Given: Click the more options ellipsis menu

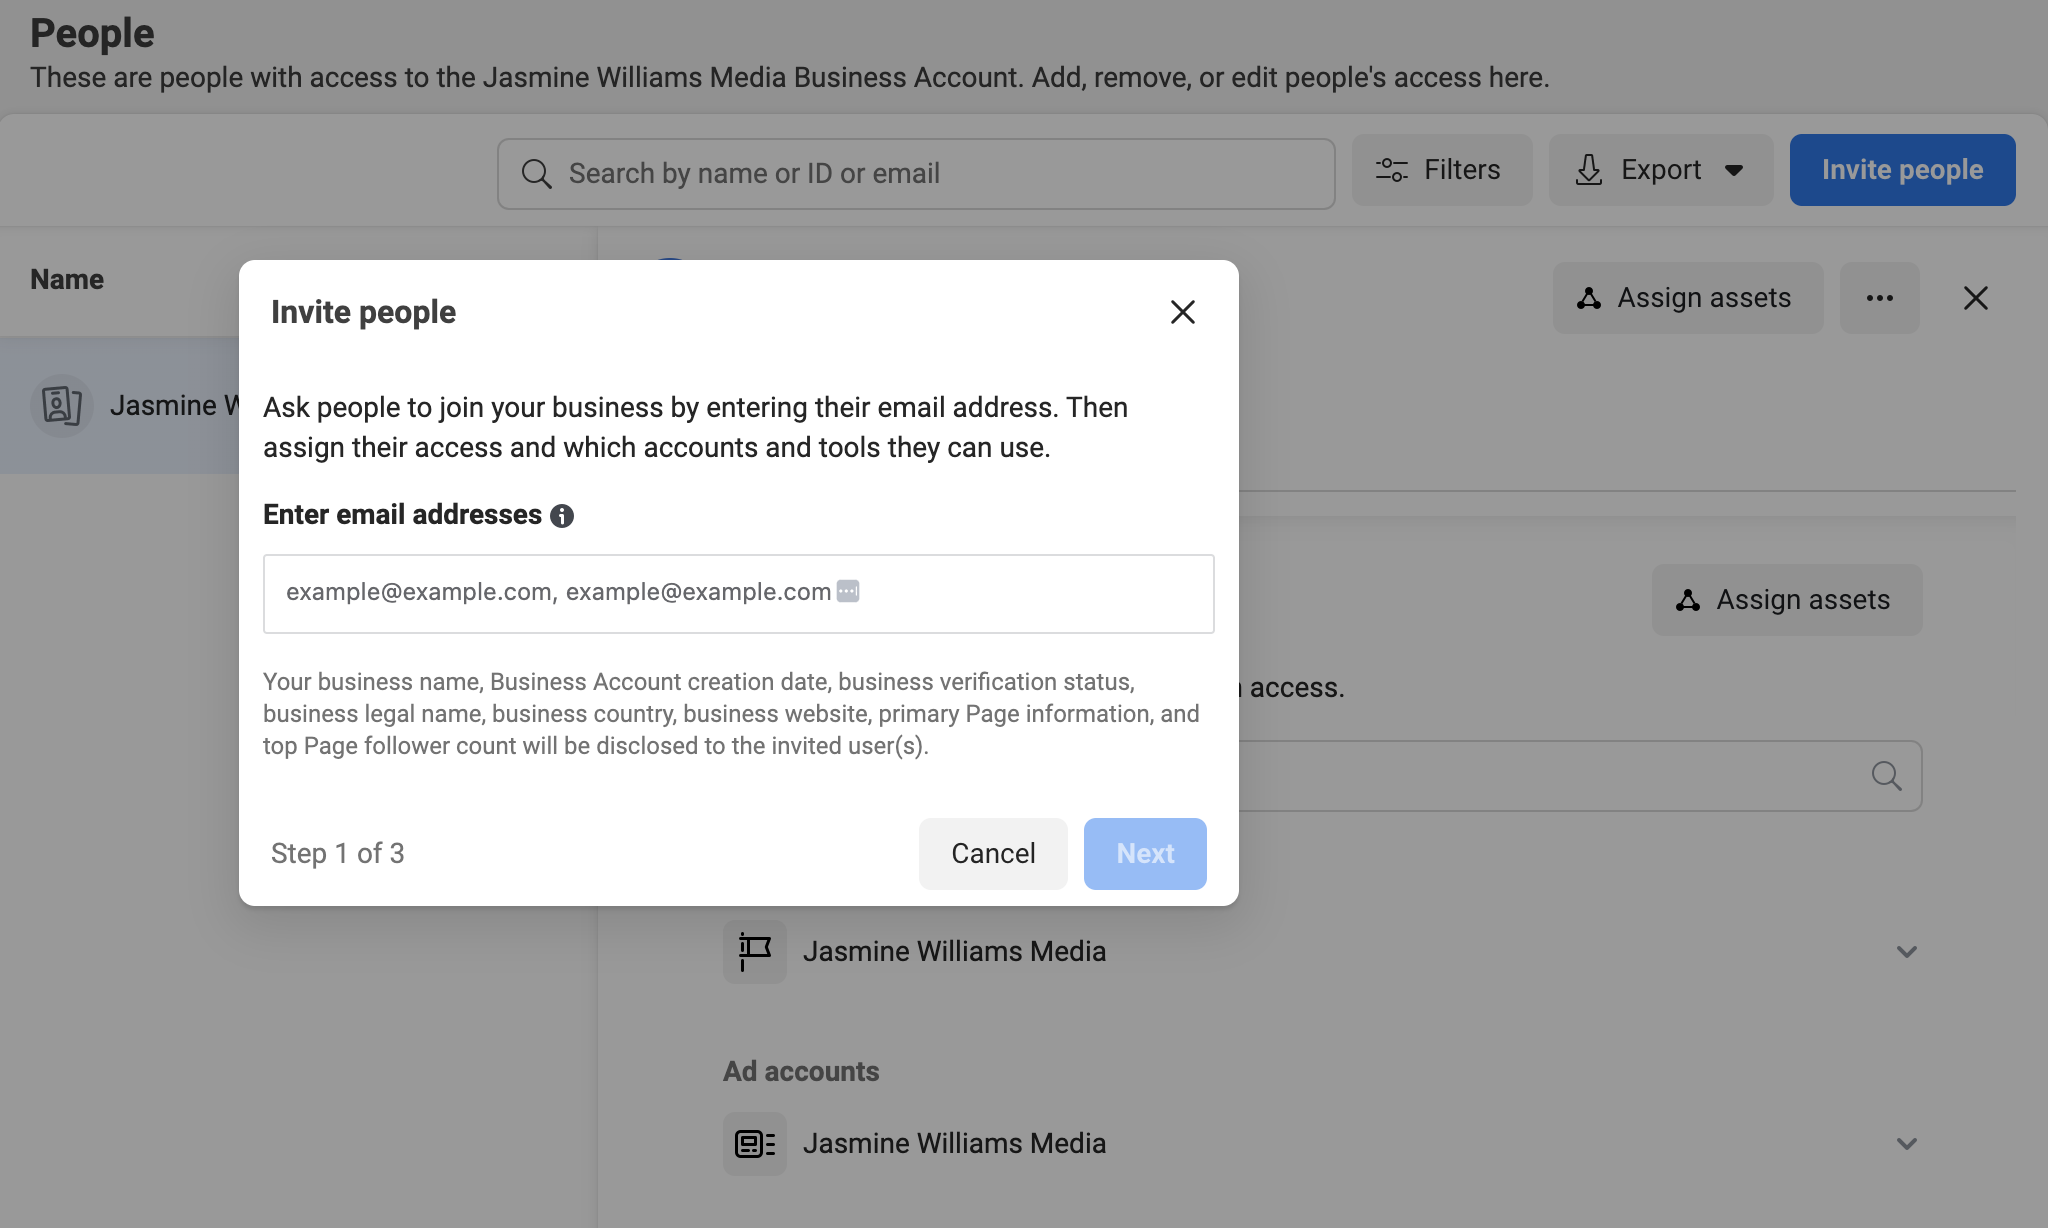Looking at the screenshot, I should point(1880,297).
